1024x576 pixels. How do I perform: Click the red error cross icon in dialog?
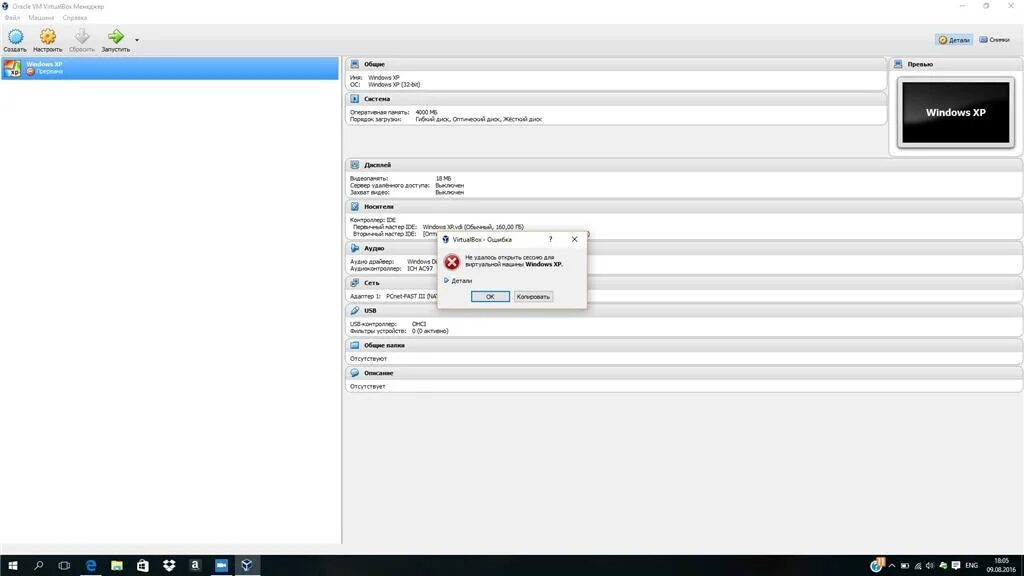pyautogui.click(x=452, y=262)
